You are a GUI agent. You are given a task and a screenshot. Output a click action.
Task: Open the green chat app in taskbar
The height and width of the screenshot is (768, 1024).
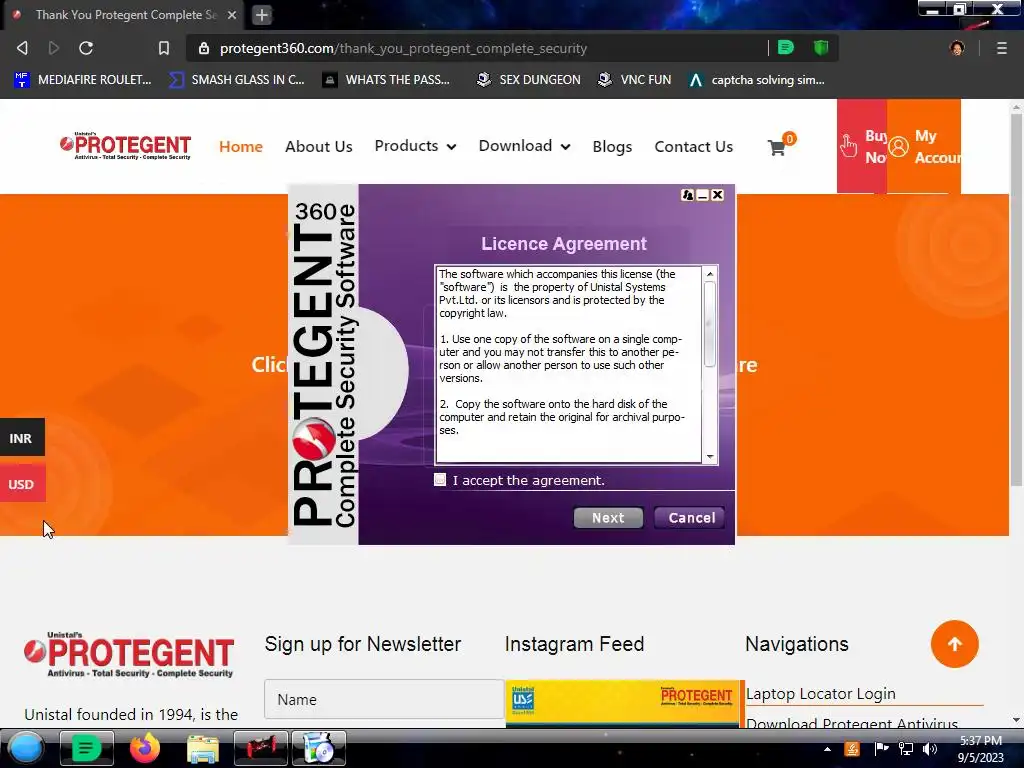coord(86,748)
